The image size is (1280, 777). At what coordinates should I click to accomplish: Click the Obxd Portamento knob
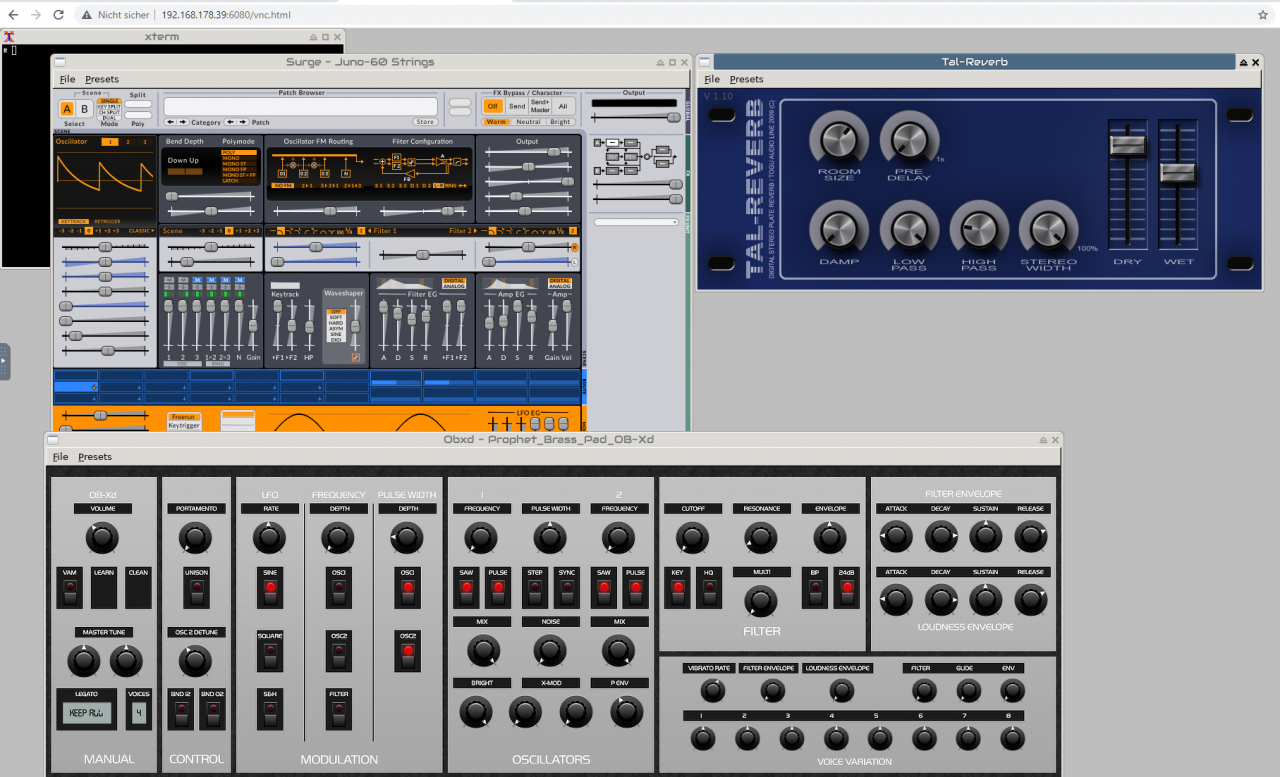195,538
